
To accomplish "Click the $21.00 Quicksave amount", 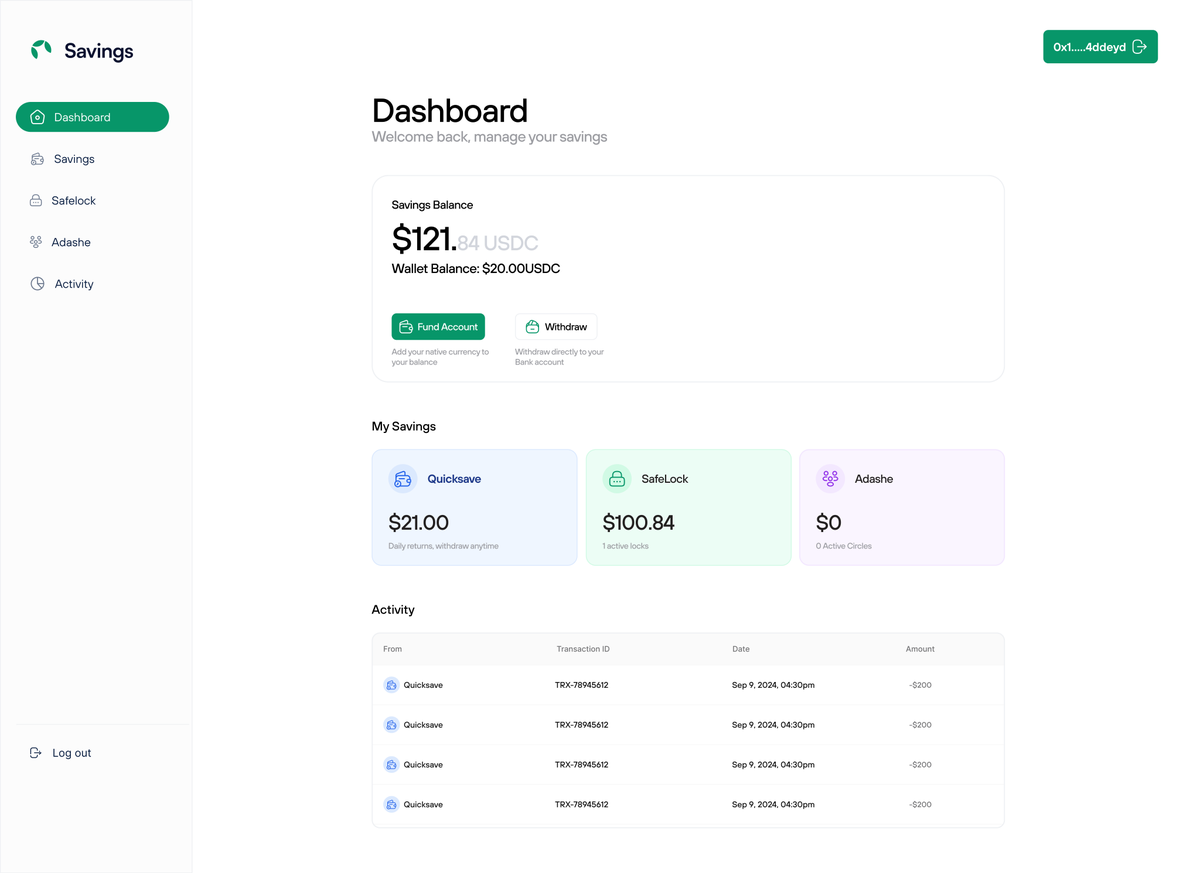I will click(x=419, y=522).
